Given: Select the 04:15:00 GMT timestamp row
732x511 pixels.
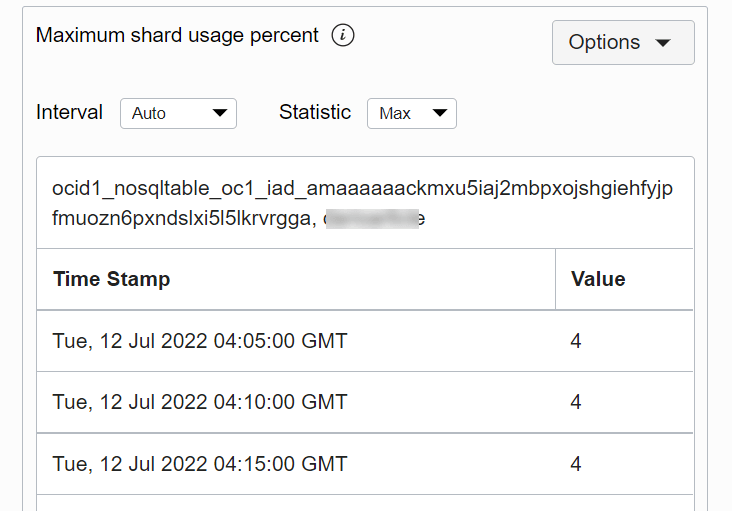Looking at the screenshot, I should click(x=200, y=464).
